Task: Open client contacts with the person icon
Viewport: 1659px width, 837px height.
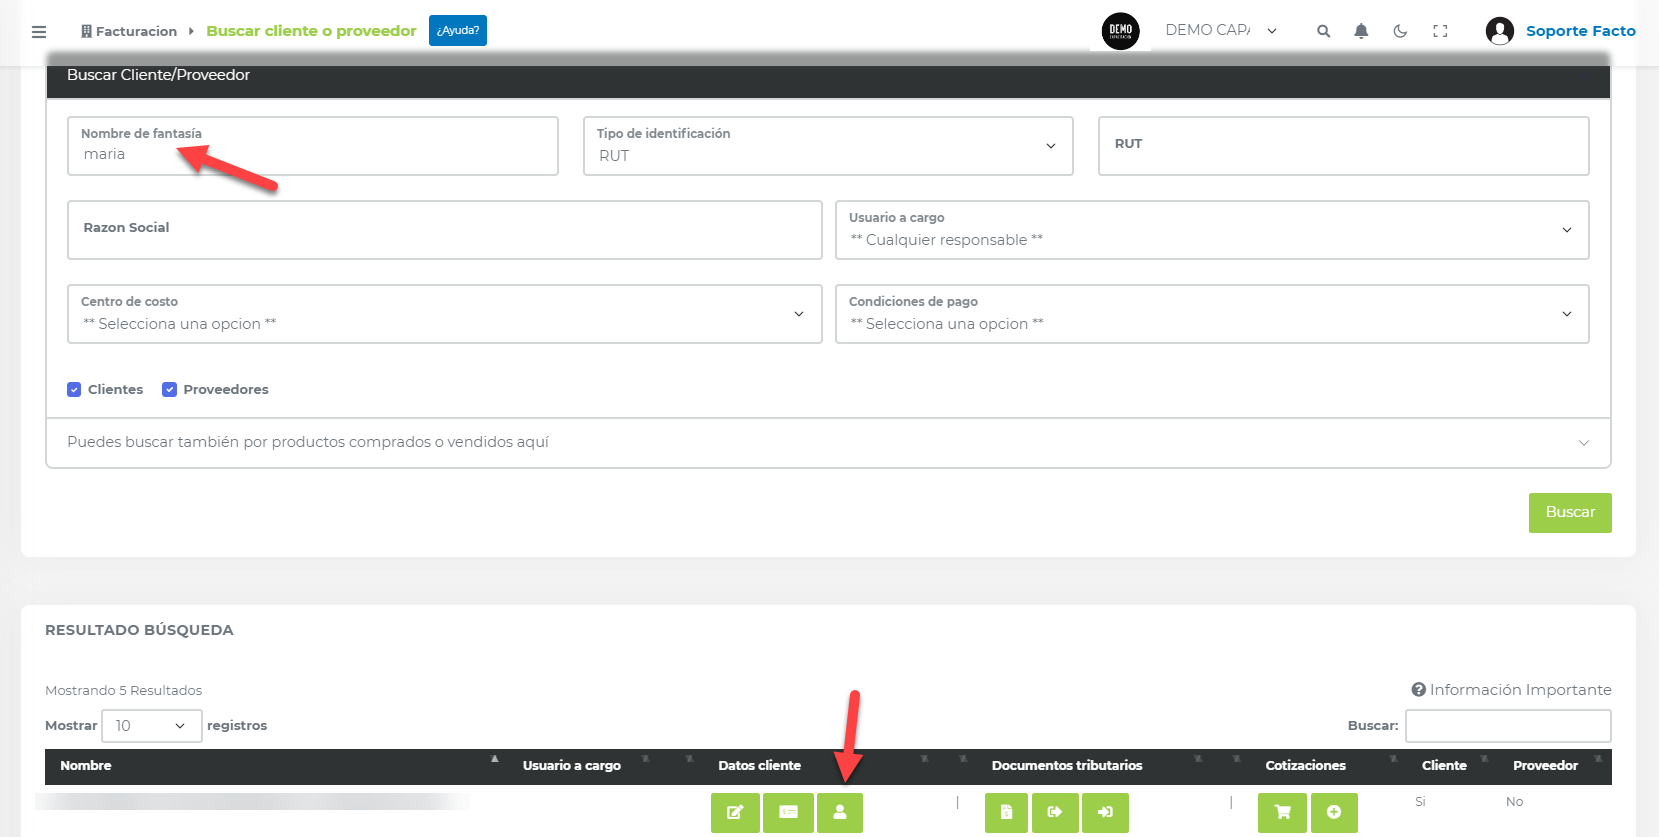Action: point(840,812)
